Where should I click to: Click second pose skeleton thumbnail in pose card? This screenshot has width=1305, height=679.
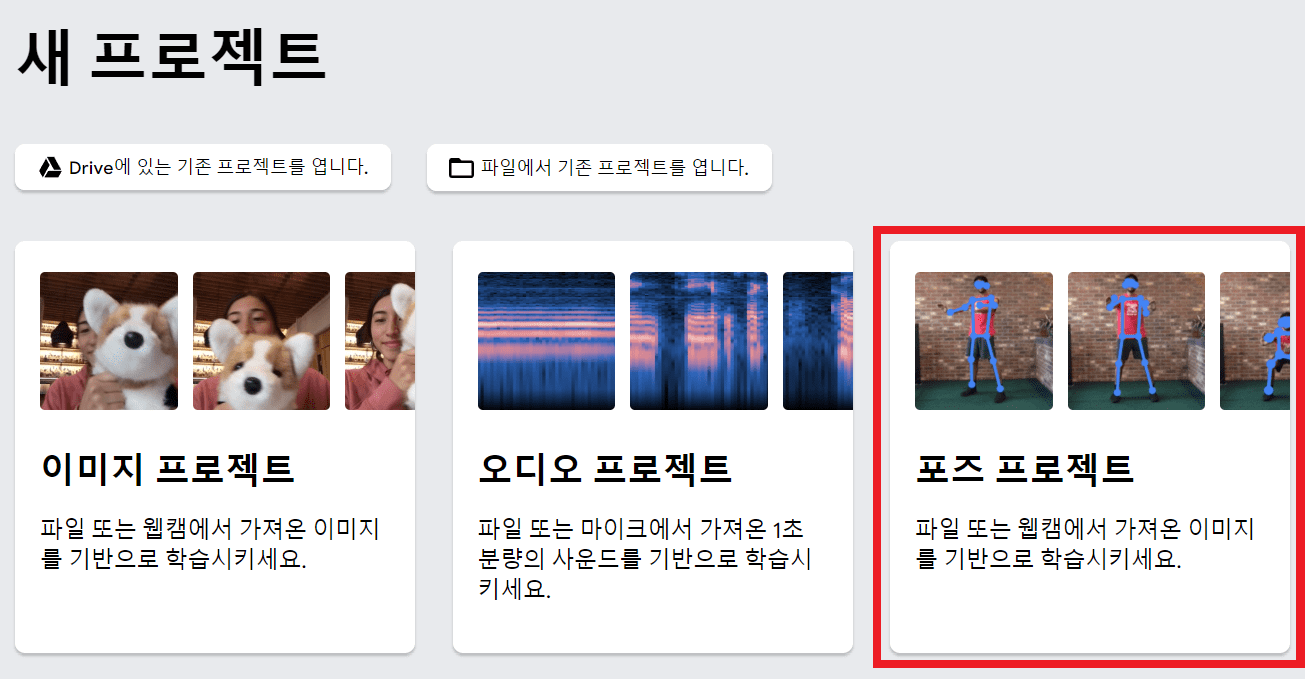click(1136, 341)
